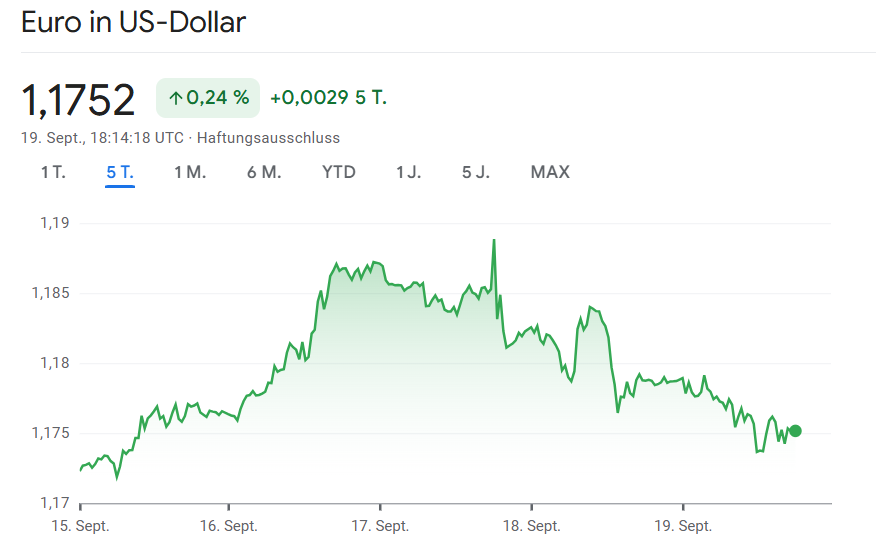Click the chart peak spike near 18. Sept.
Viewport: 876px width, 544px height.
pos(494,241)
